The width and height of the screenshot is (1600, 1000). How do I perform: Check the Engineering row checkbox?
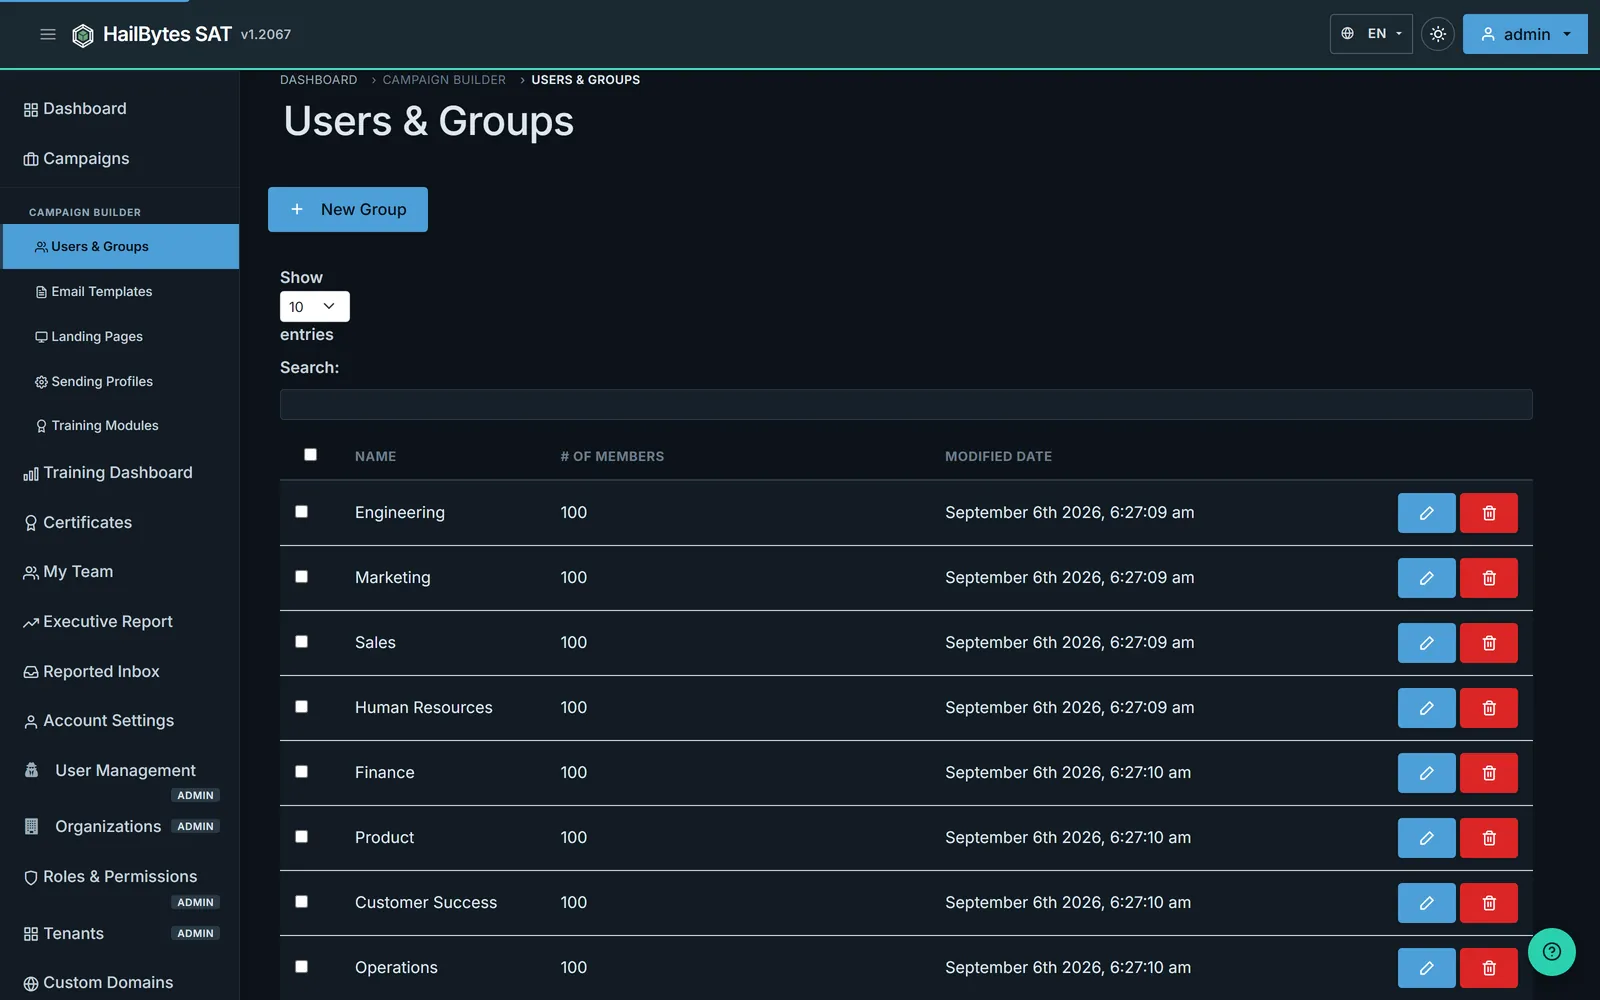301,511
